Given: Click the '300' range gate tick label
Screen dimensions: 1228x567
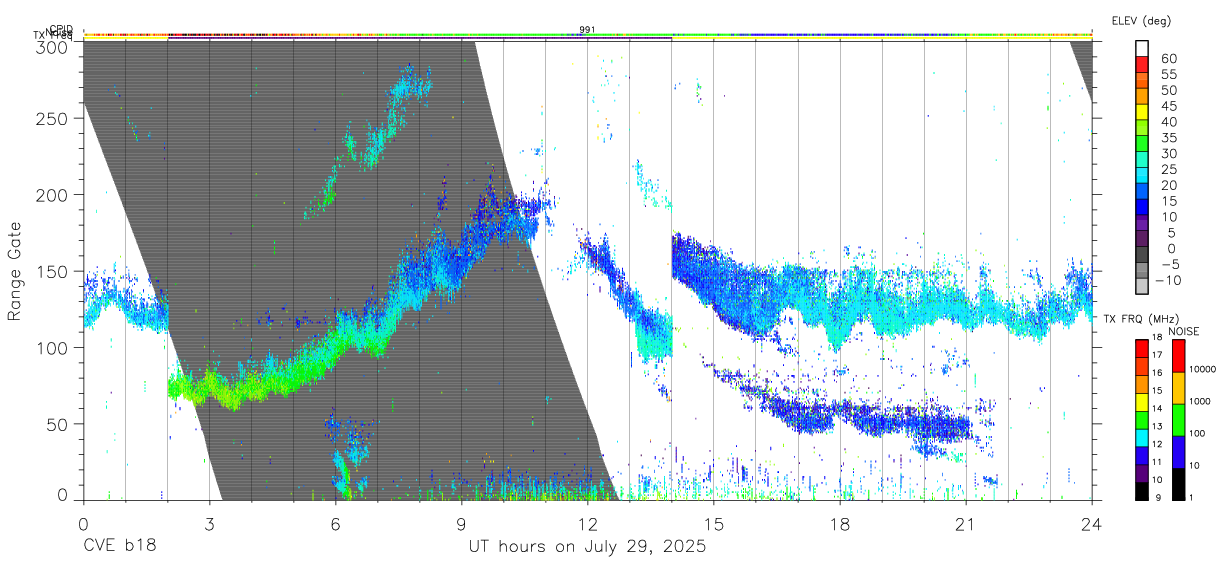Looking at the screenshot, I should 50,47.
